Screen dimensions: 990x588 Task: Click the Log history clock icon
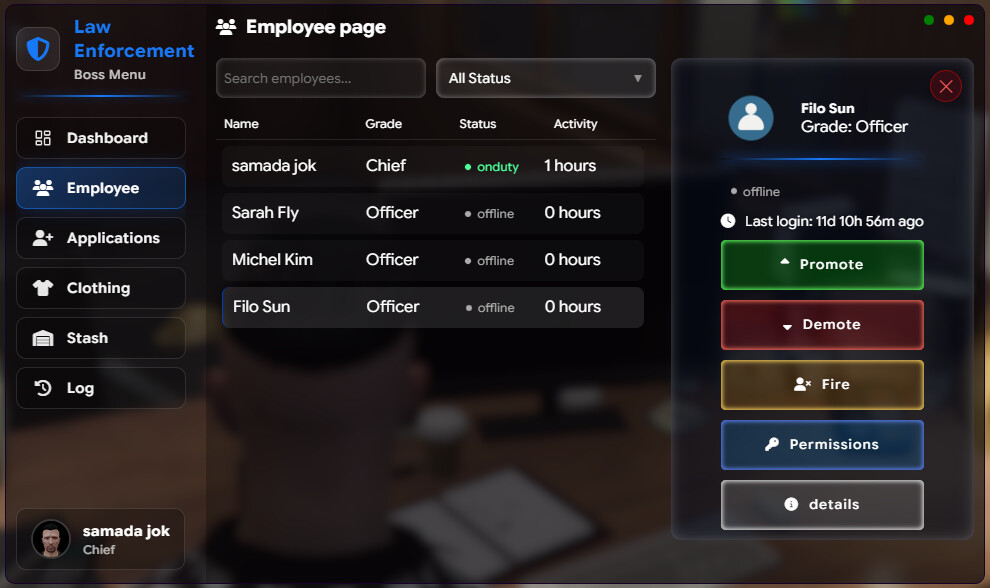coord(43,388)
